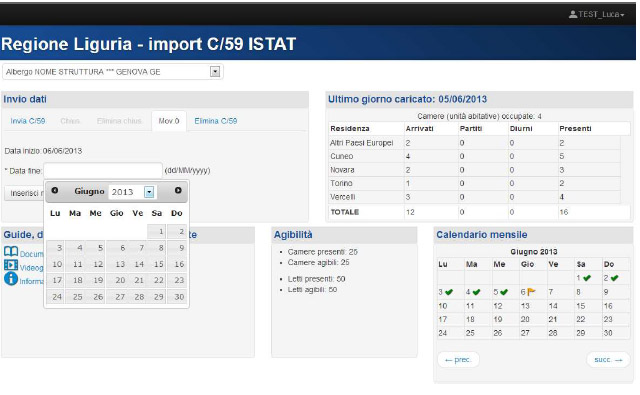Go to next month in date picker

pos(178,191)
